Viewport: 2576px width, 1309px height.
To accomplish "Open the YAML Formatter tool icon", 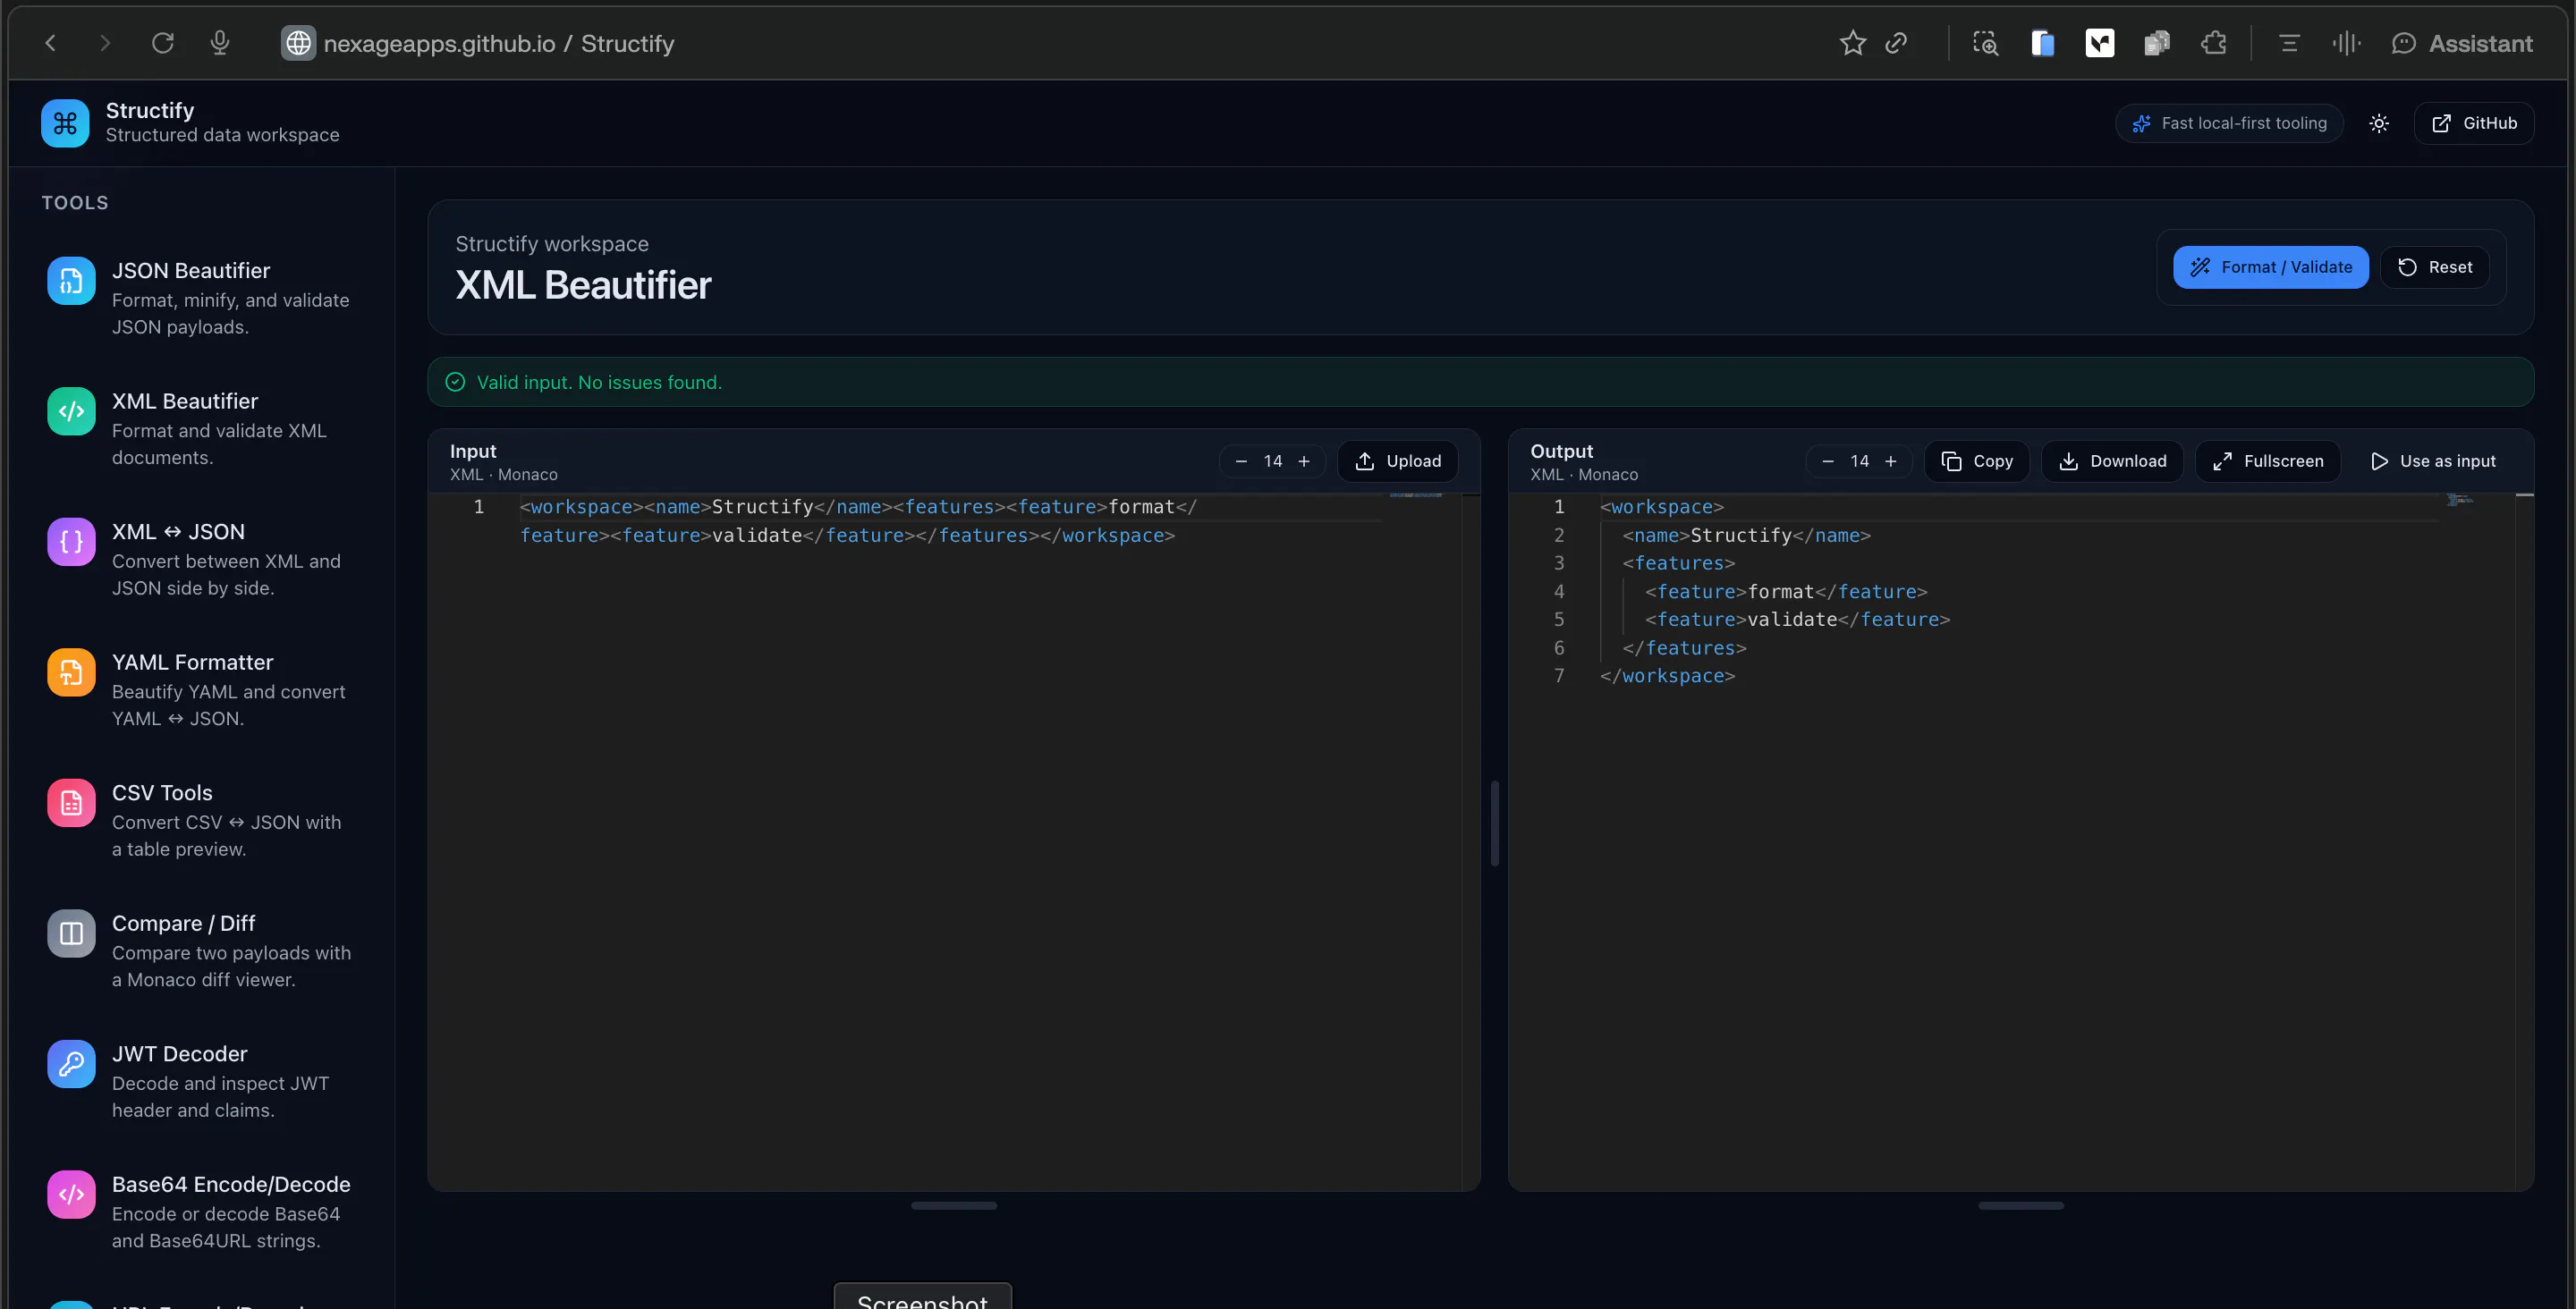I will [x=71, y=672].
